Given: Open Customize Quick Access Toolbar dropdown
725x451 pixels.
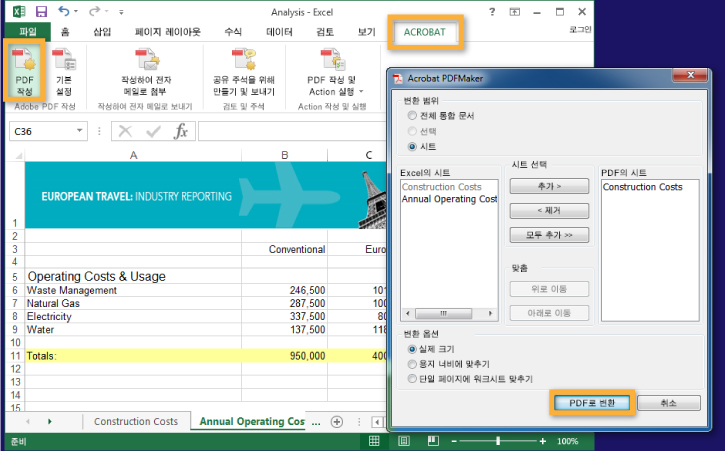Looking at the screenshot, I should pos(121,12).
